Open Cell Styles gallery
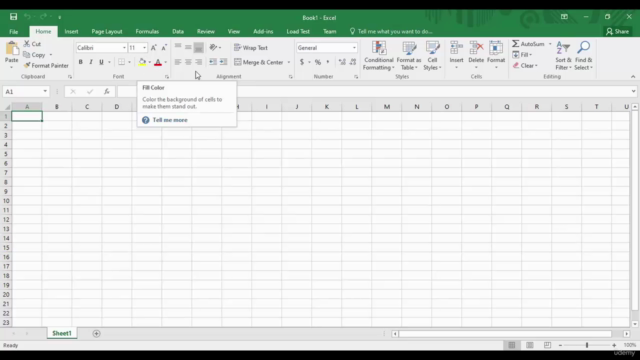Image resolution: width=640 pixels, height=360 pixels. pyautogui.click(x=432, y=56)
